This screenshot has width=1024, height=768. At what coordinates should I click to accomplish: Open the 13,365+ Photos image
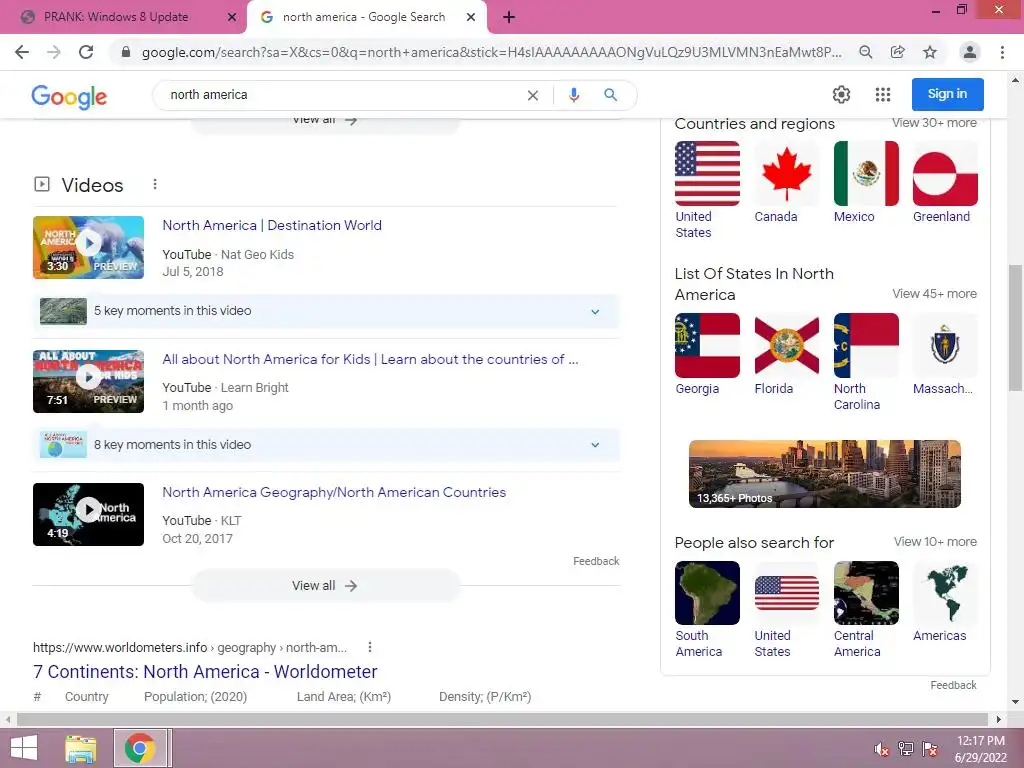point(825,474)
